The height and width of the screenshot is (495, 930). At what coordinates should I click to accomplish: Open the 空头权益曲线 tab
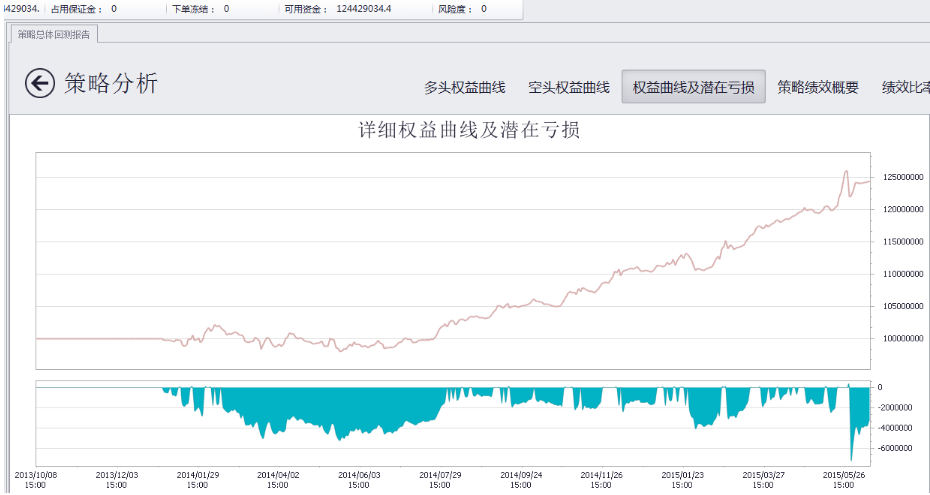(x=568, y=87)
